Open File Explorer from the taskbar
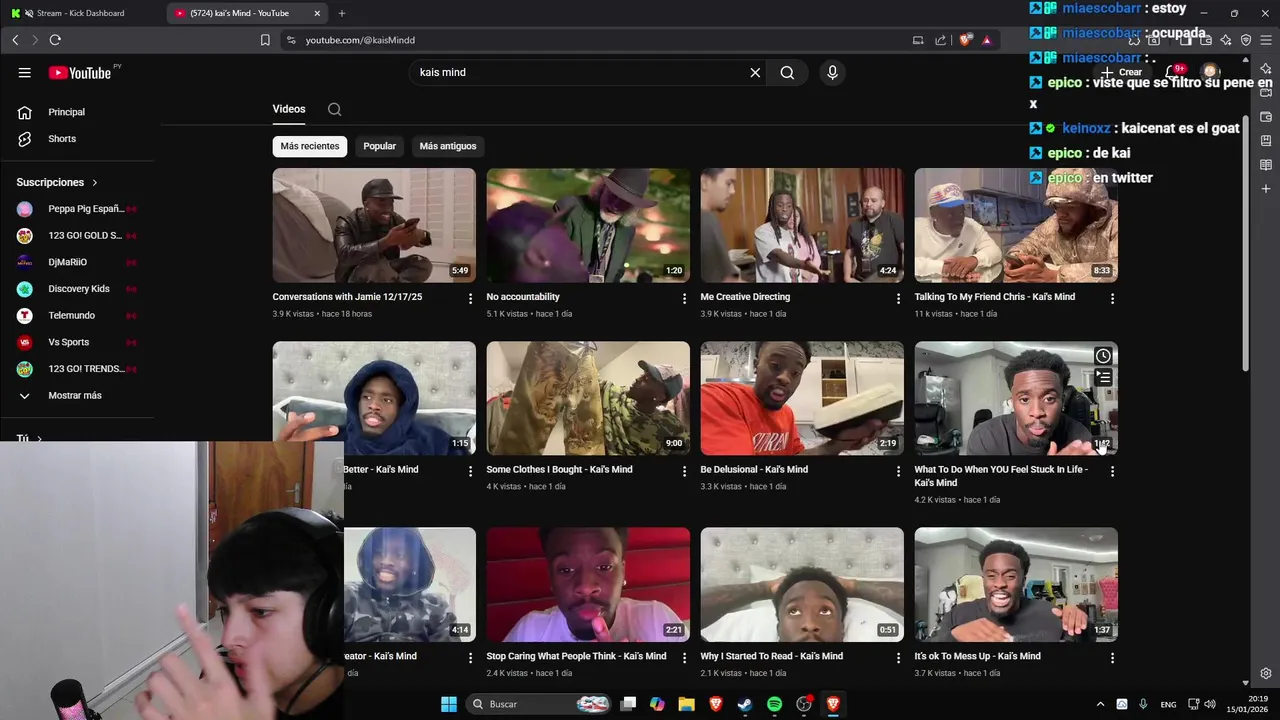 coord(686,704)
